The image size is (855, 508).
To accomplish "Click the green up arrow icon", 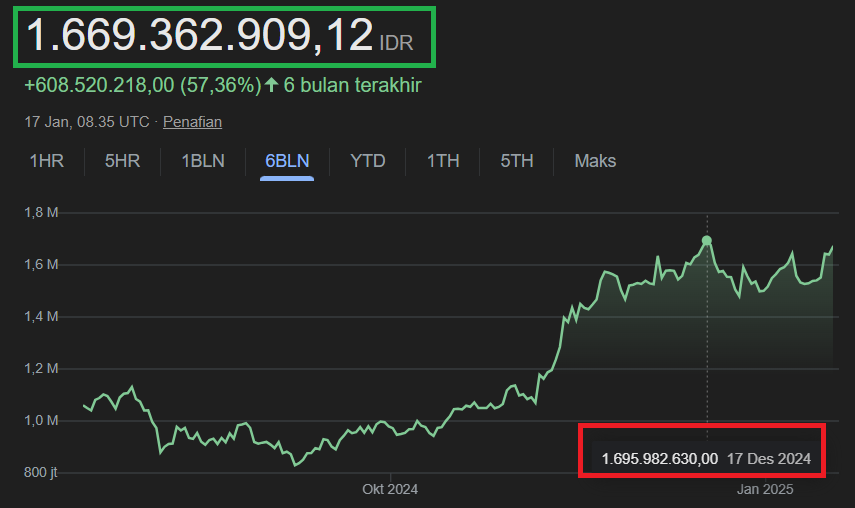I will pyautogui.click(x=272, y=85).
